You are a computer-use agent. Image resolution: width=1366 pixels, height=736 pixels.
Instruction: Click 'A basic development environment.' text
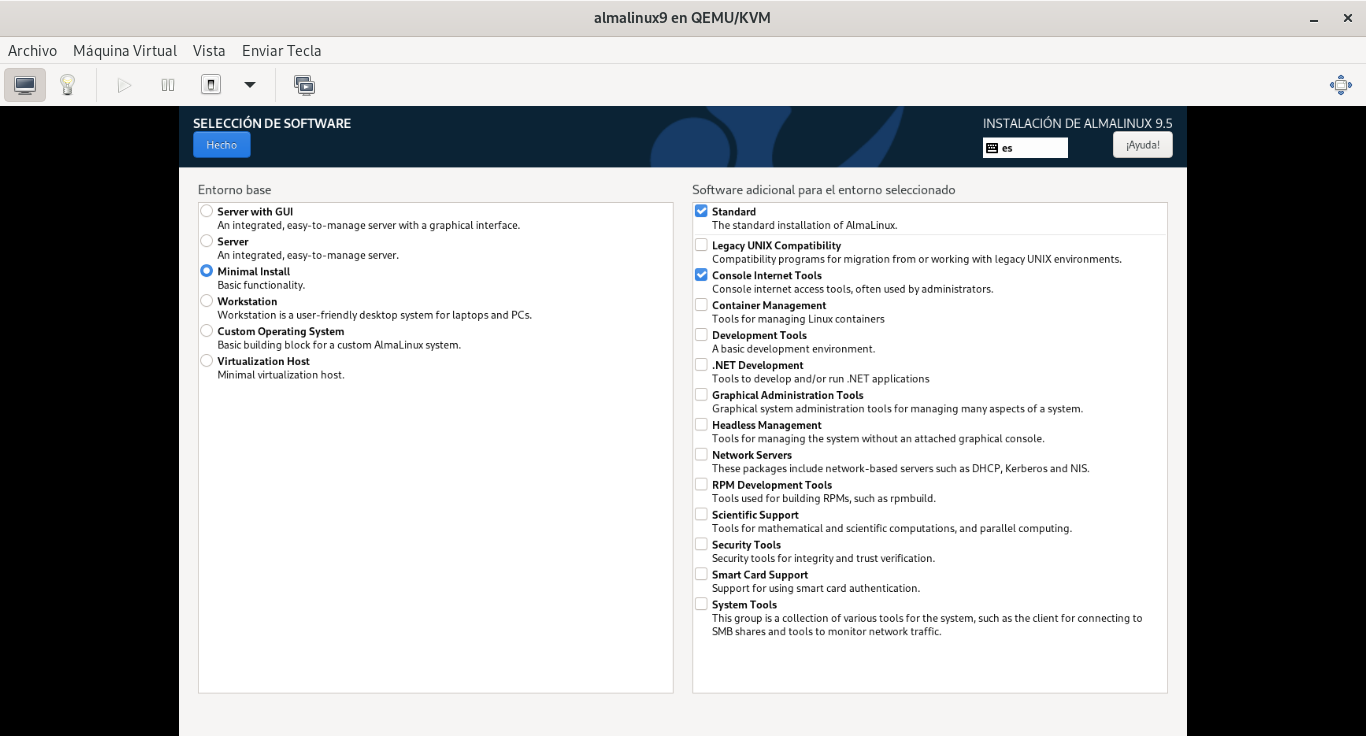point(793,349)
